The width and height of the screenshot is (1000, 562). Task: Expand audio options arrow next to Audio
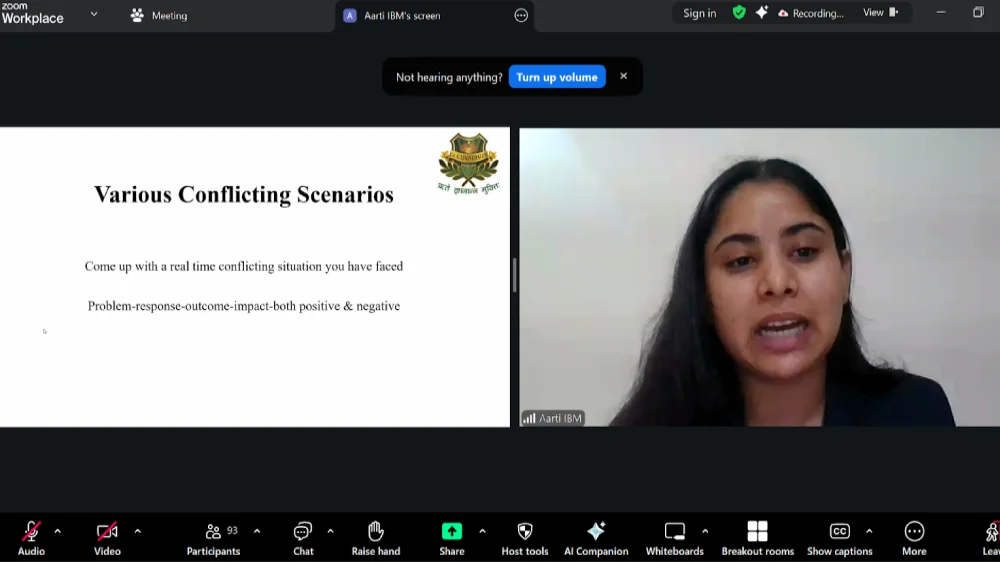pyautogui.click(x=57, y=531)
